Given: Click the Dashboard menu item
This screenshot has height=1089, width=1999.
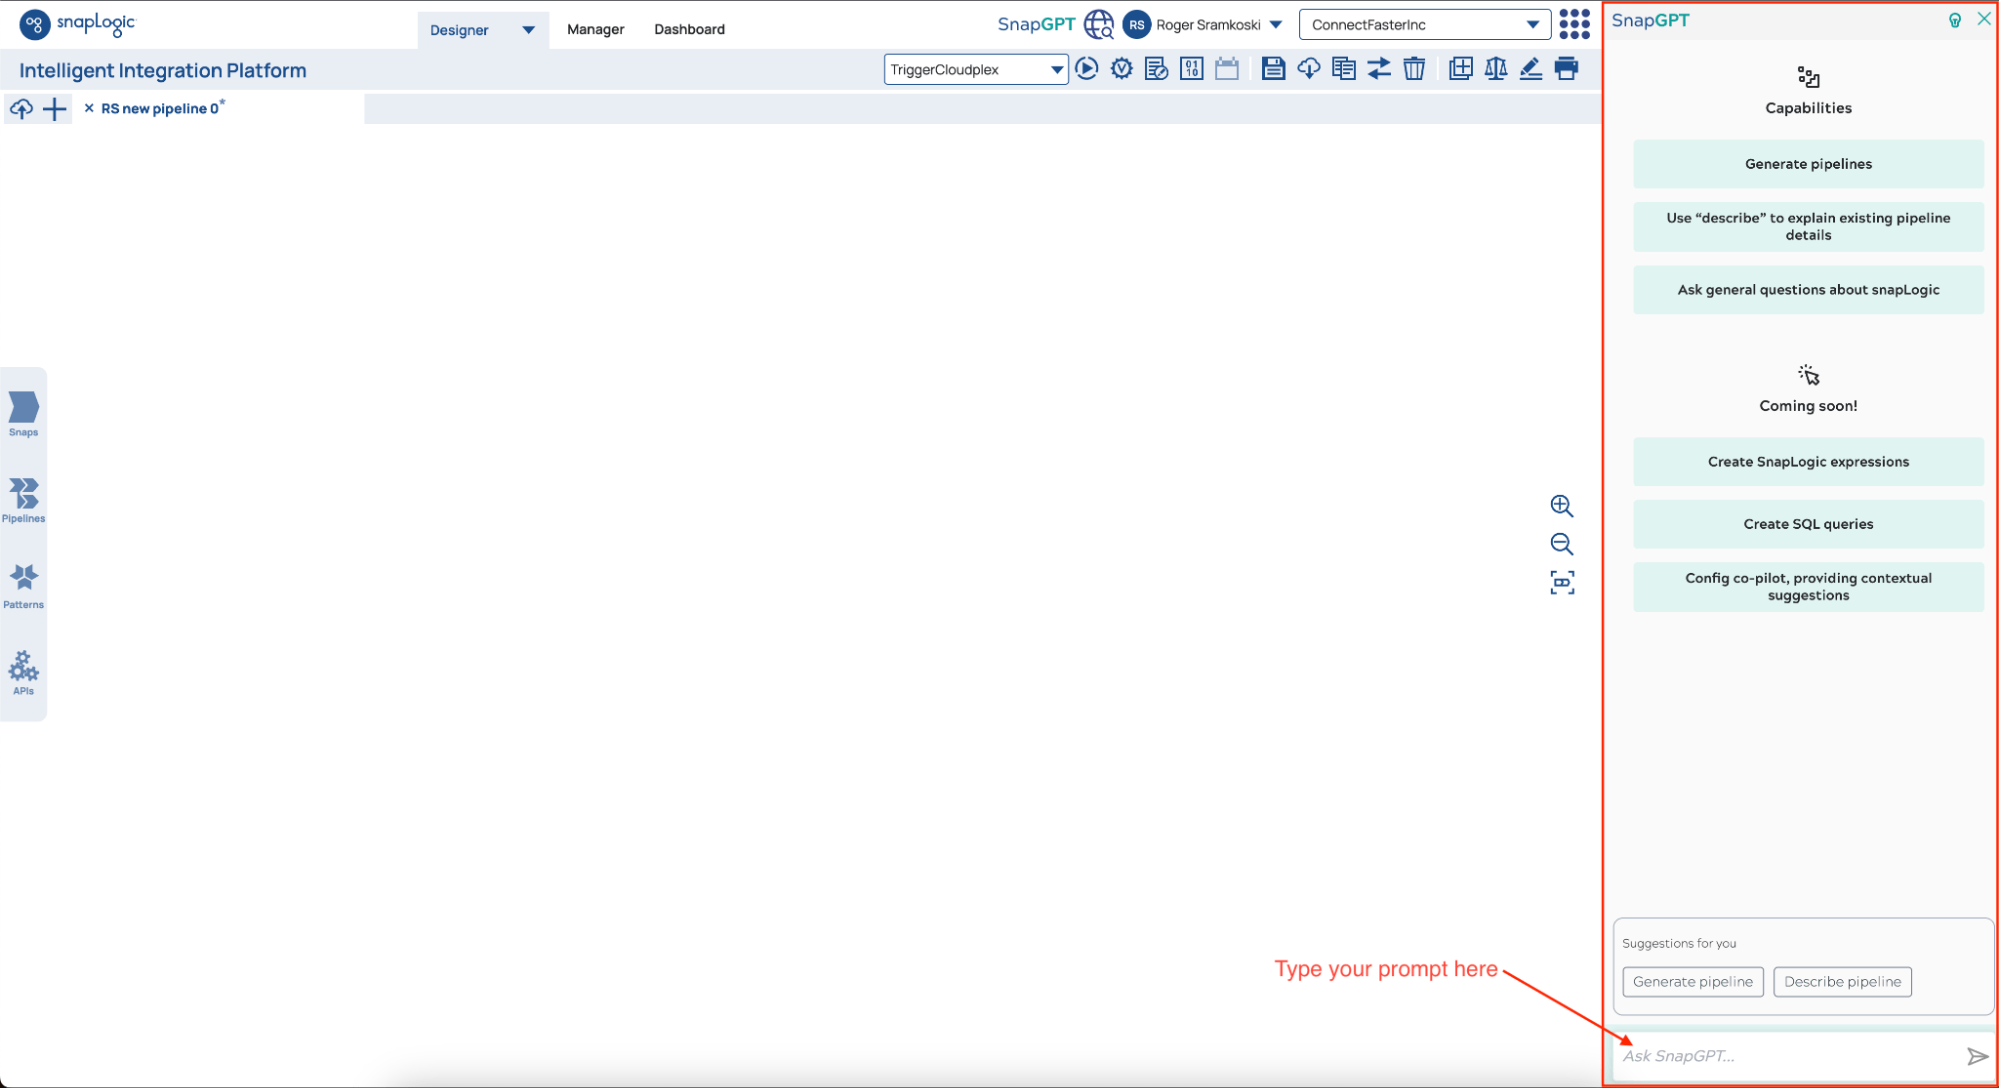Looking at the screenshot, I should click(x=688, y=27).
